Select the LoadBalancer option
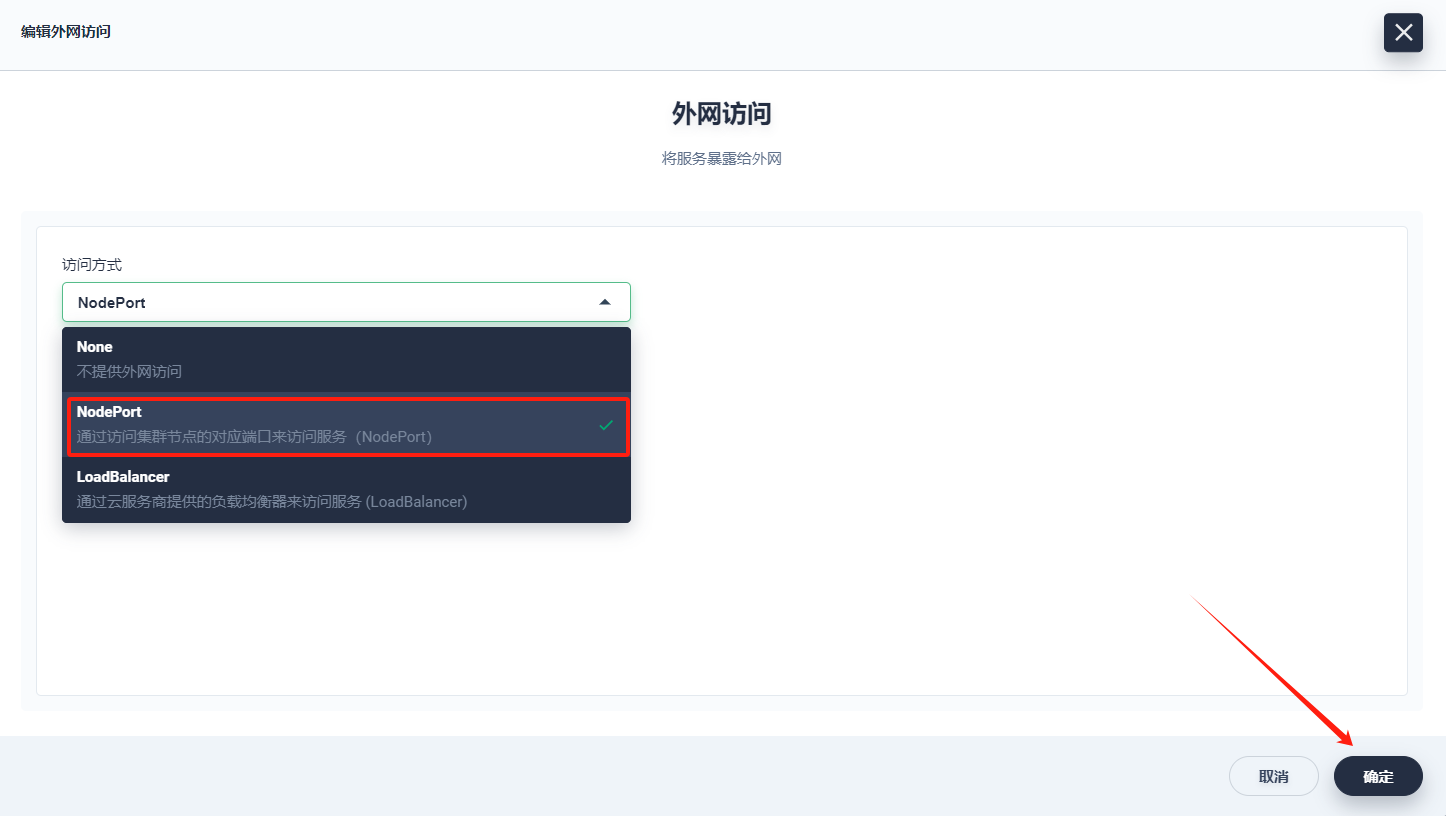Image resolution: width=1446 pixels, height=816 pixels. [346, 489]
